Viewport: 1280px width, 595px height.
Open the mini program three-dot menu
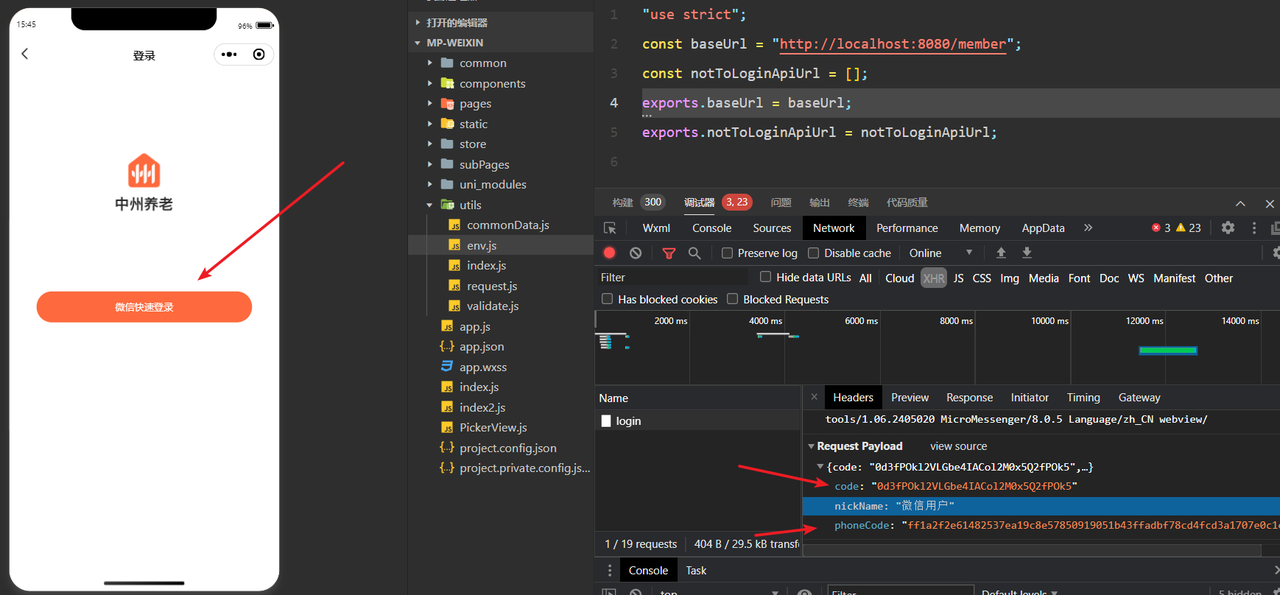(x=229, y=54)
